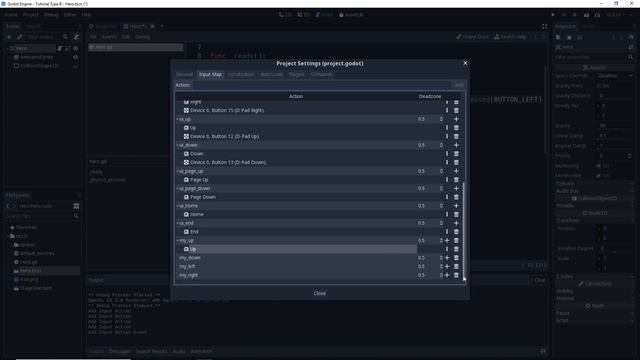Viewport: 640px width, 360px height.
Task: Click Close at the dialog bottom
Action: (320, 293)
